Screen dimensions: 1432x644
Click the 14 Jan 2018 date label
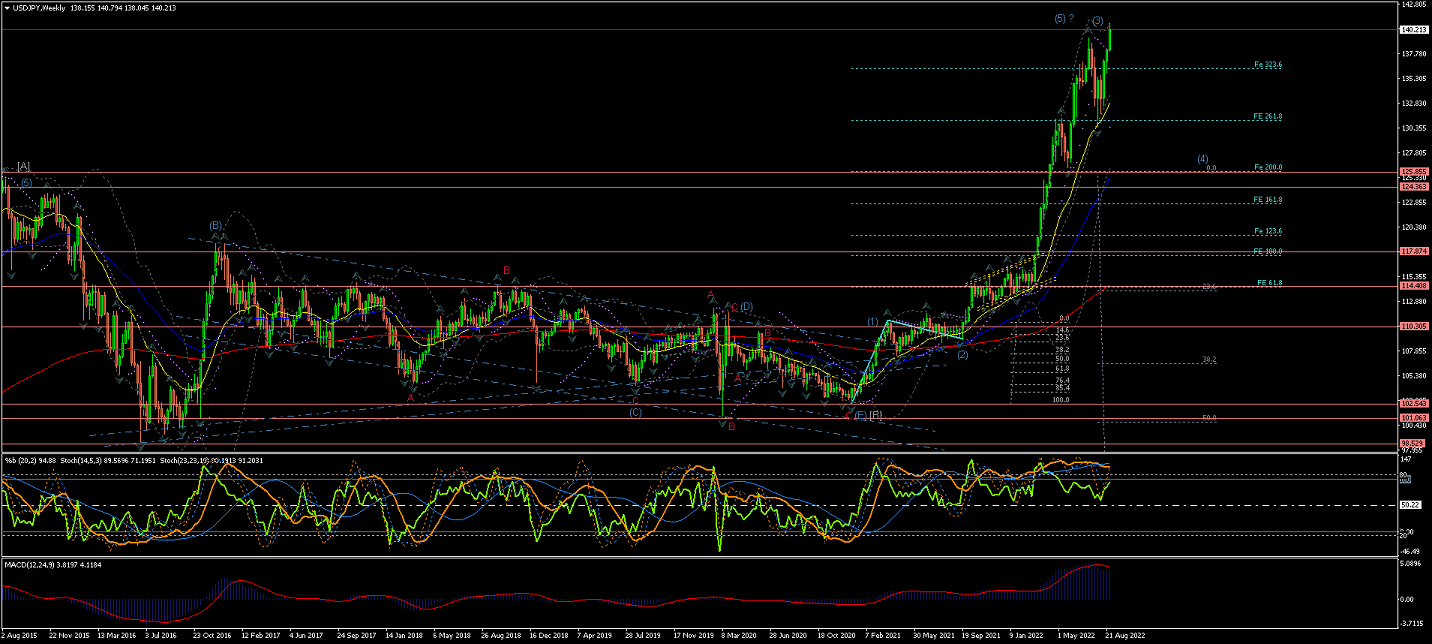tap(405, 634)
